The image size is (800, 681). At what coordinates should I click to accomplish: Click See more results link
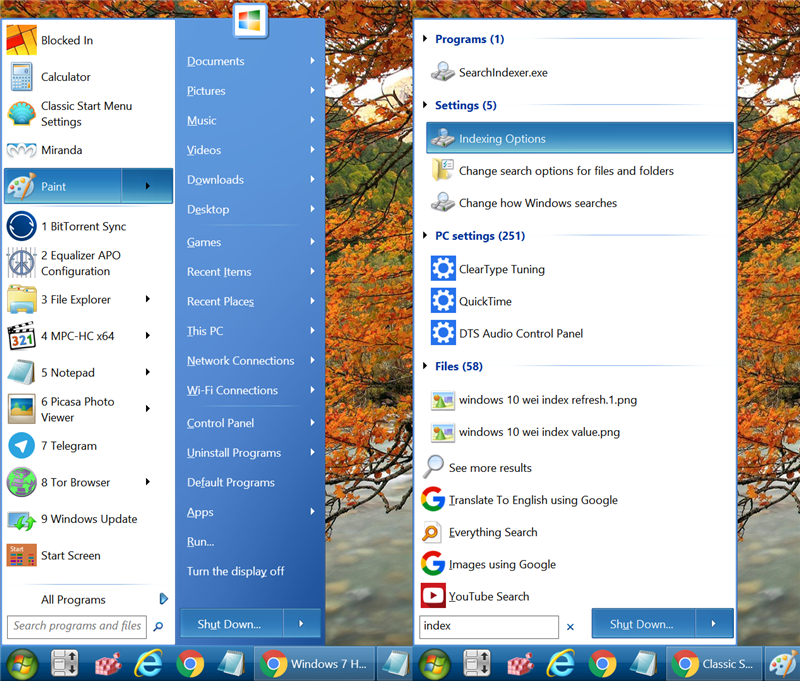point(490,468)
